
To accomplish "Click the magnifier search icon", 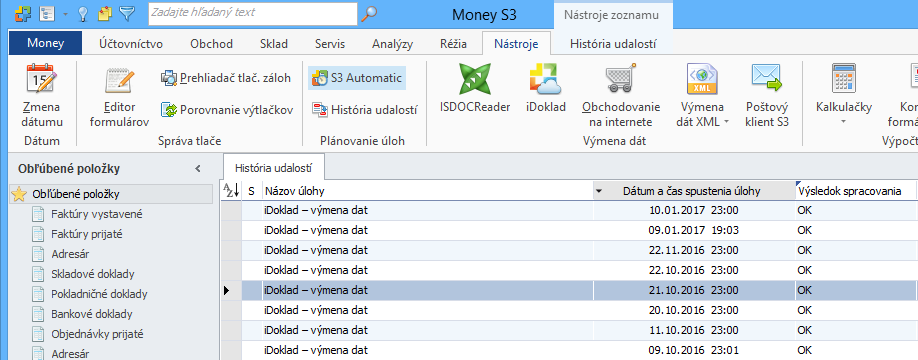I will tap(369, 13).
